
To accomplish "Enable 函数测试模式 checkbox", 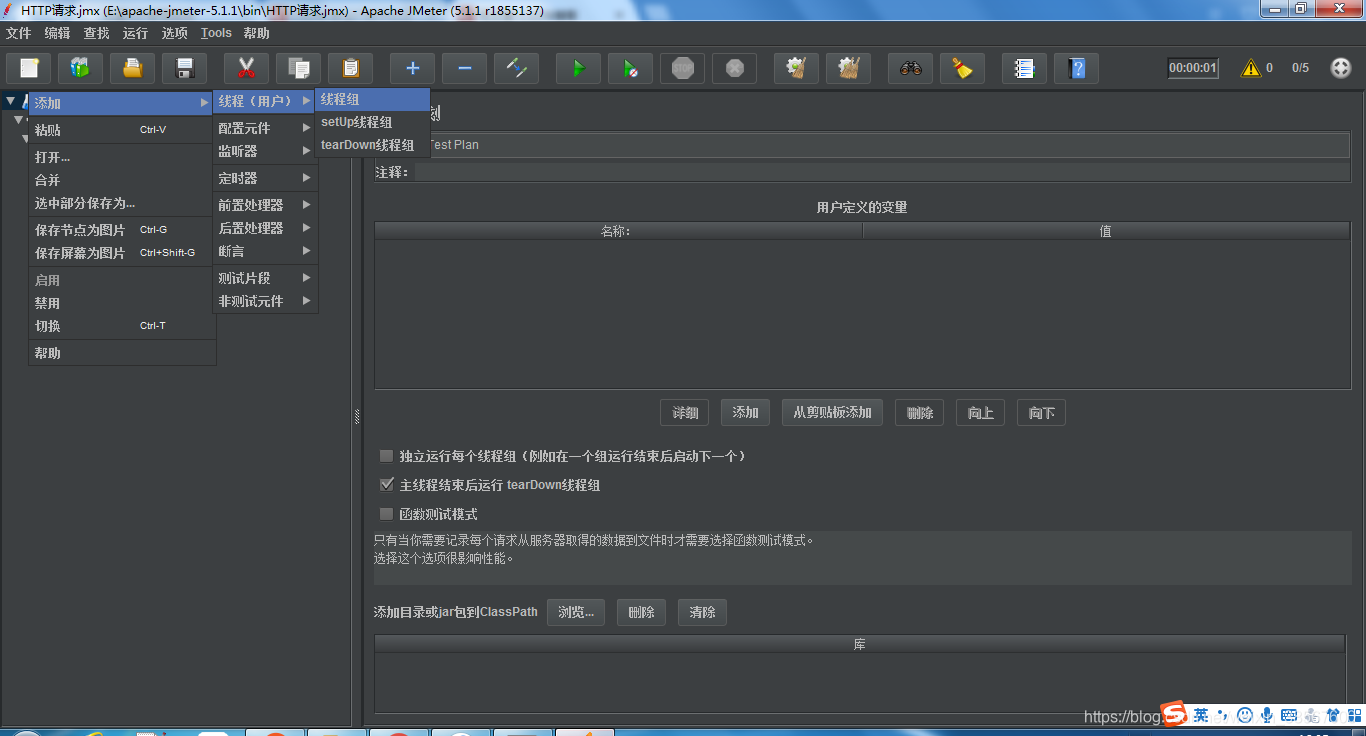I will [386, 514].
